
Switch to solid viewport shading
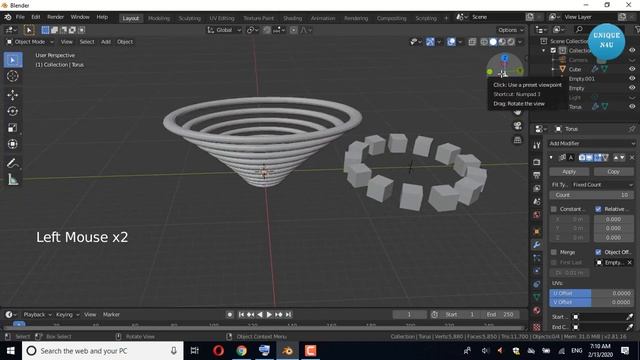tap(493, 42)
